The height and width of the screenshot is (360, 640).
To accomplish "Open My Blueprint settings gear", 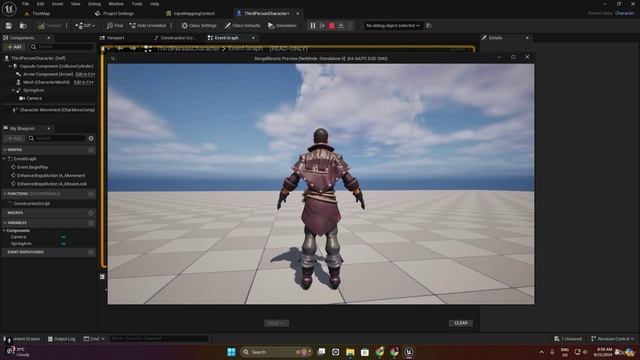I will pyautogui.click(x=91, y=138).
